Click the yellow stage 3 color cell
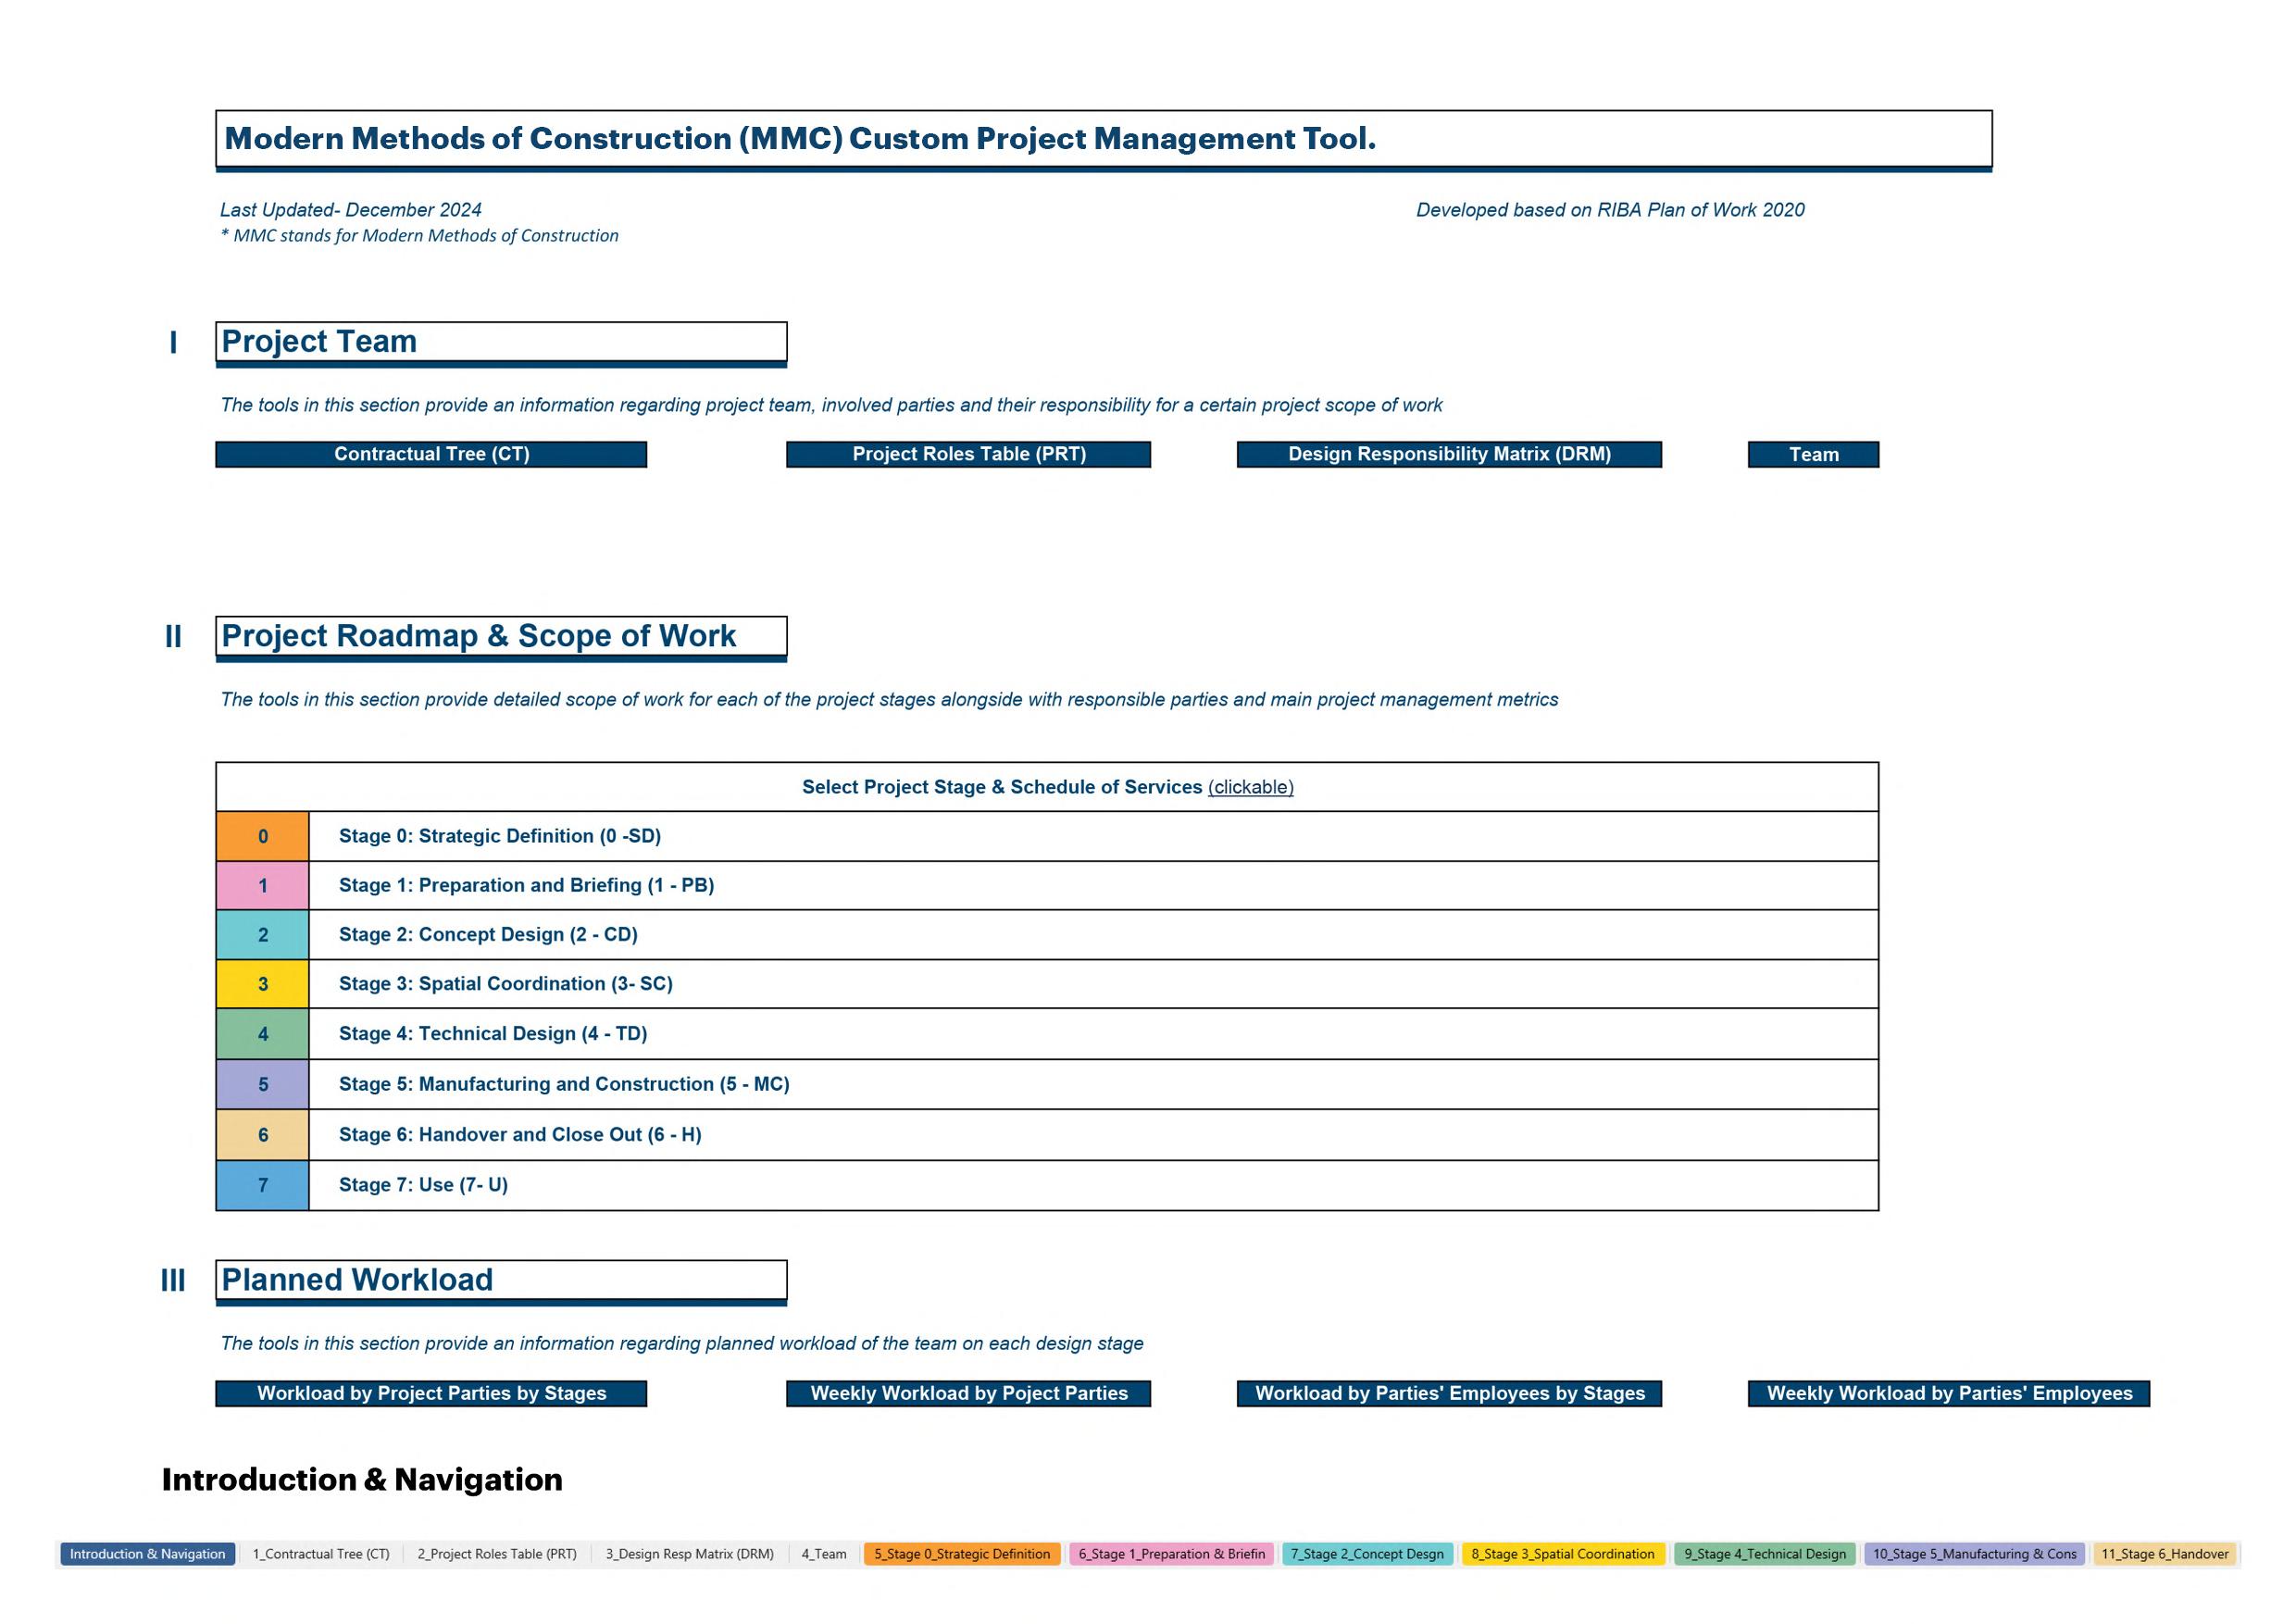The width and height of the screenshot is (2296, 1624). pyautogui.click(x=262, y=984)
